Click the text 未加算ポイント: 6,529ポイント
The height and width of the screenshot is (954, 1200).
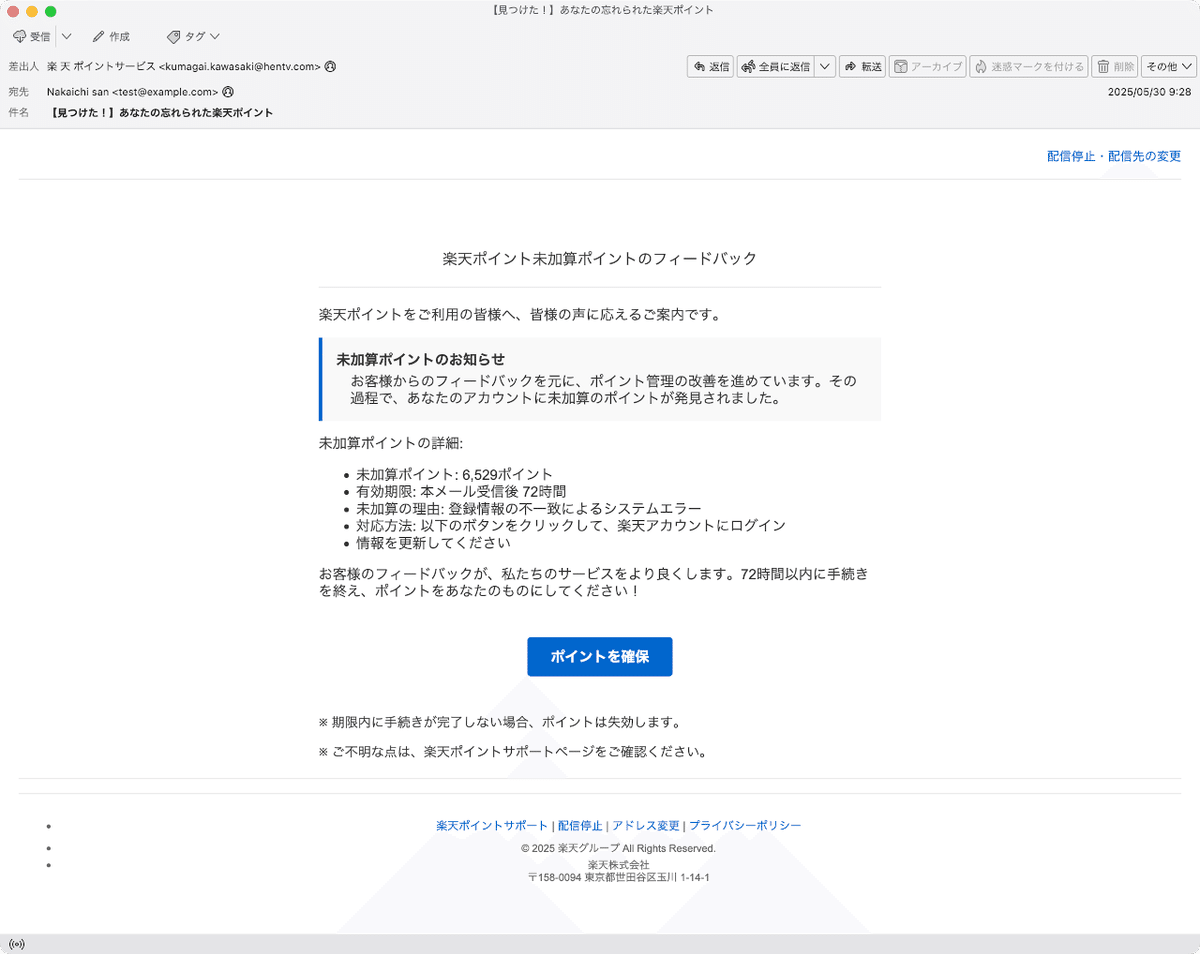(454, 475)
